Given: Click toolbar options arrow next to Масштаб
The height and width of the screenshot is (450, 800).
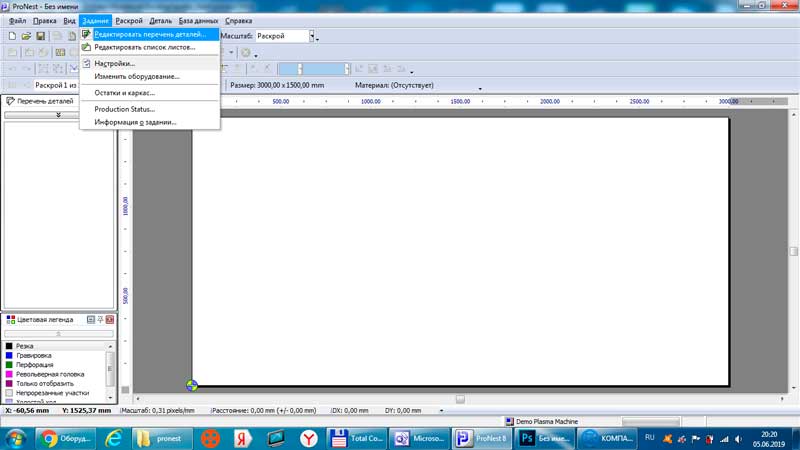Looking at the screenshot, I should 317,39.
